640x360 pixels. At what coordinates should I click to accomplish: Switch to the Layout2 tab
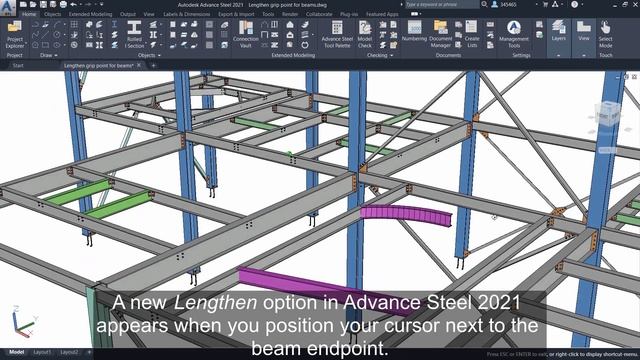pos(69,352)
